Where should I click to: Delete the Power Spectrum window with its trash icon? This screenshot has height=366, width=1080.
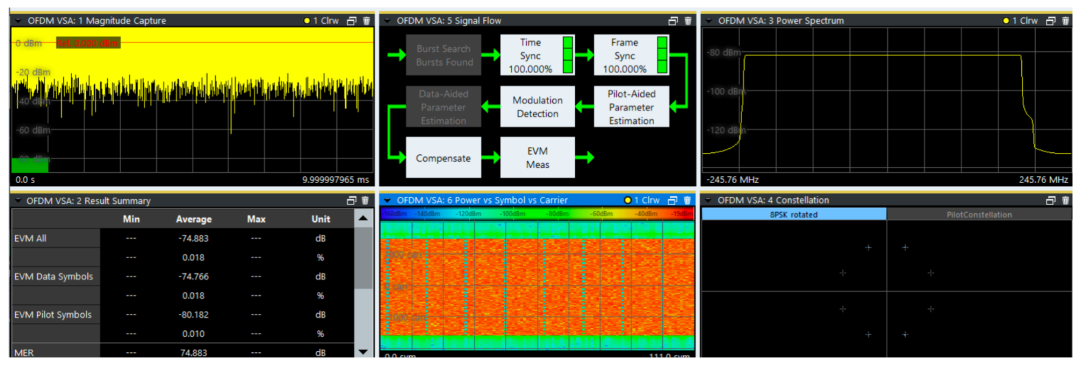tap(1066, 21)
